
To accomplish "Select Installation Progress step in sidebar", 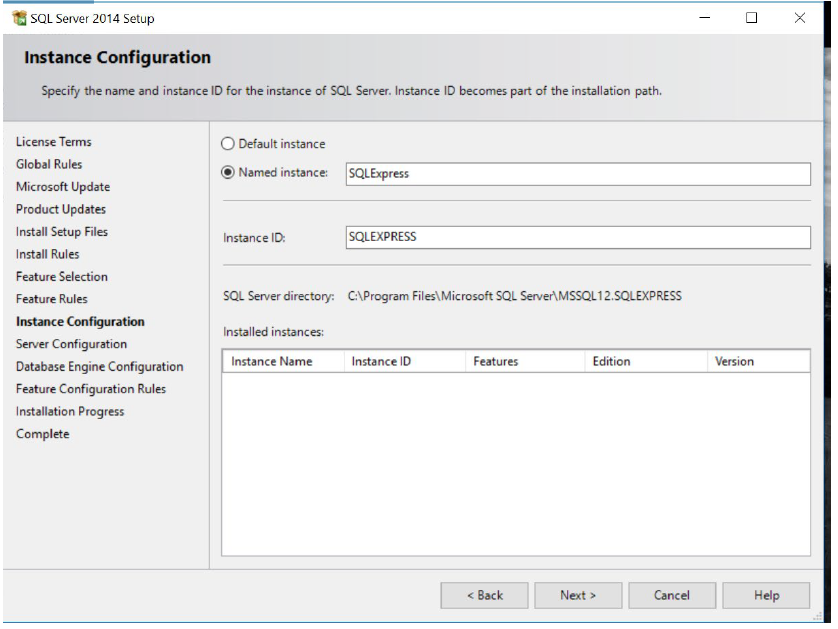I will (x=70, y=411).
